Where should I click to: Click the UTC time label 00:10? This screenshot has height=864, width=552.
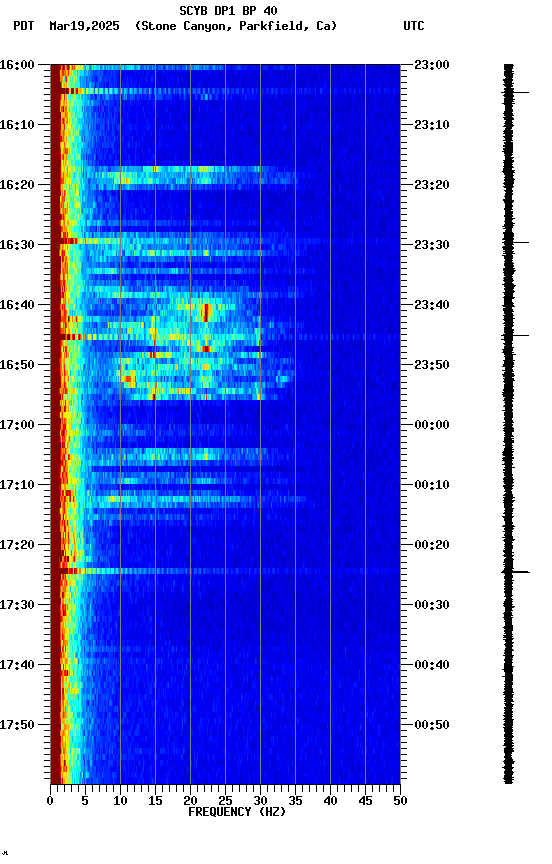coord(432,485)
